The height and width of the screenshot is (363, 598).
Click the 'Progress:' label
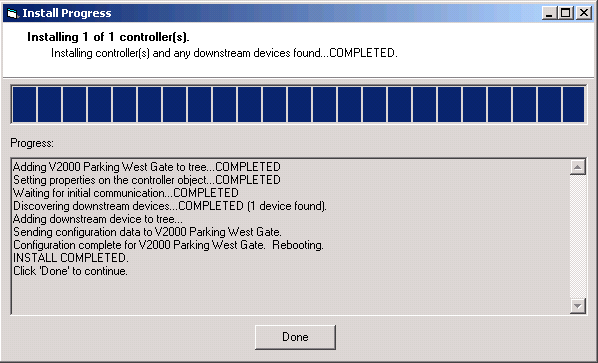tap(32, 143)
